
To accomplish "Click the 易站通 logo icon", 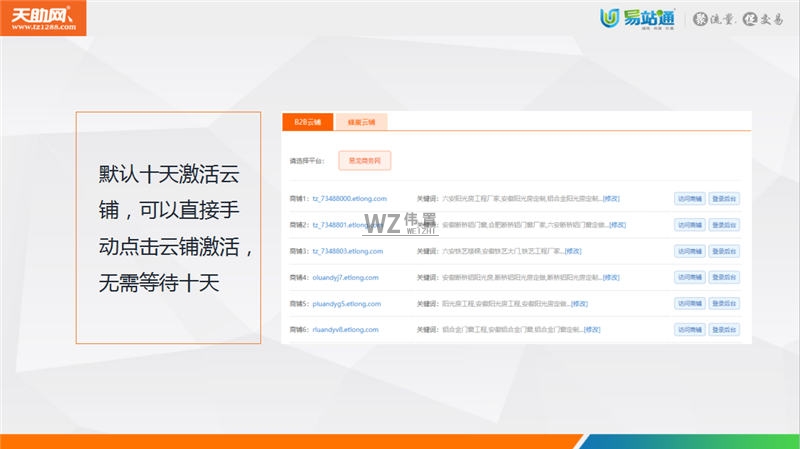I will (609, 18).
